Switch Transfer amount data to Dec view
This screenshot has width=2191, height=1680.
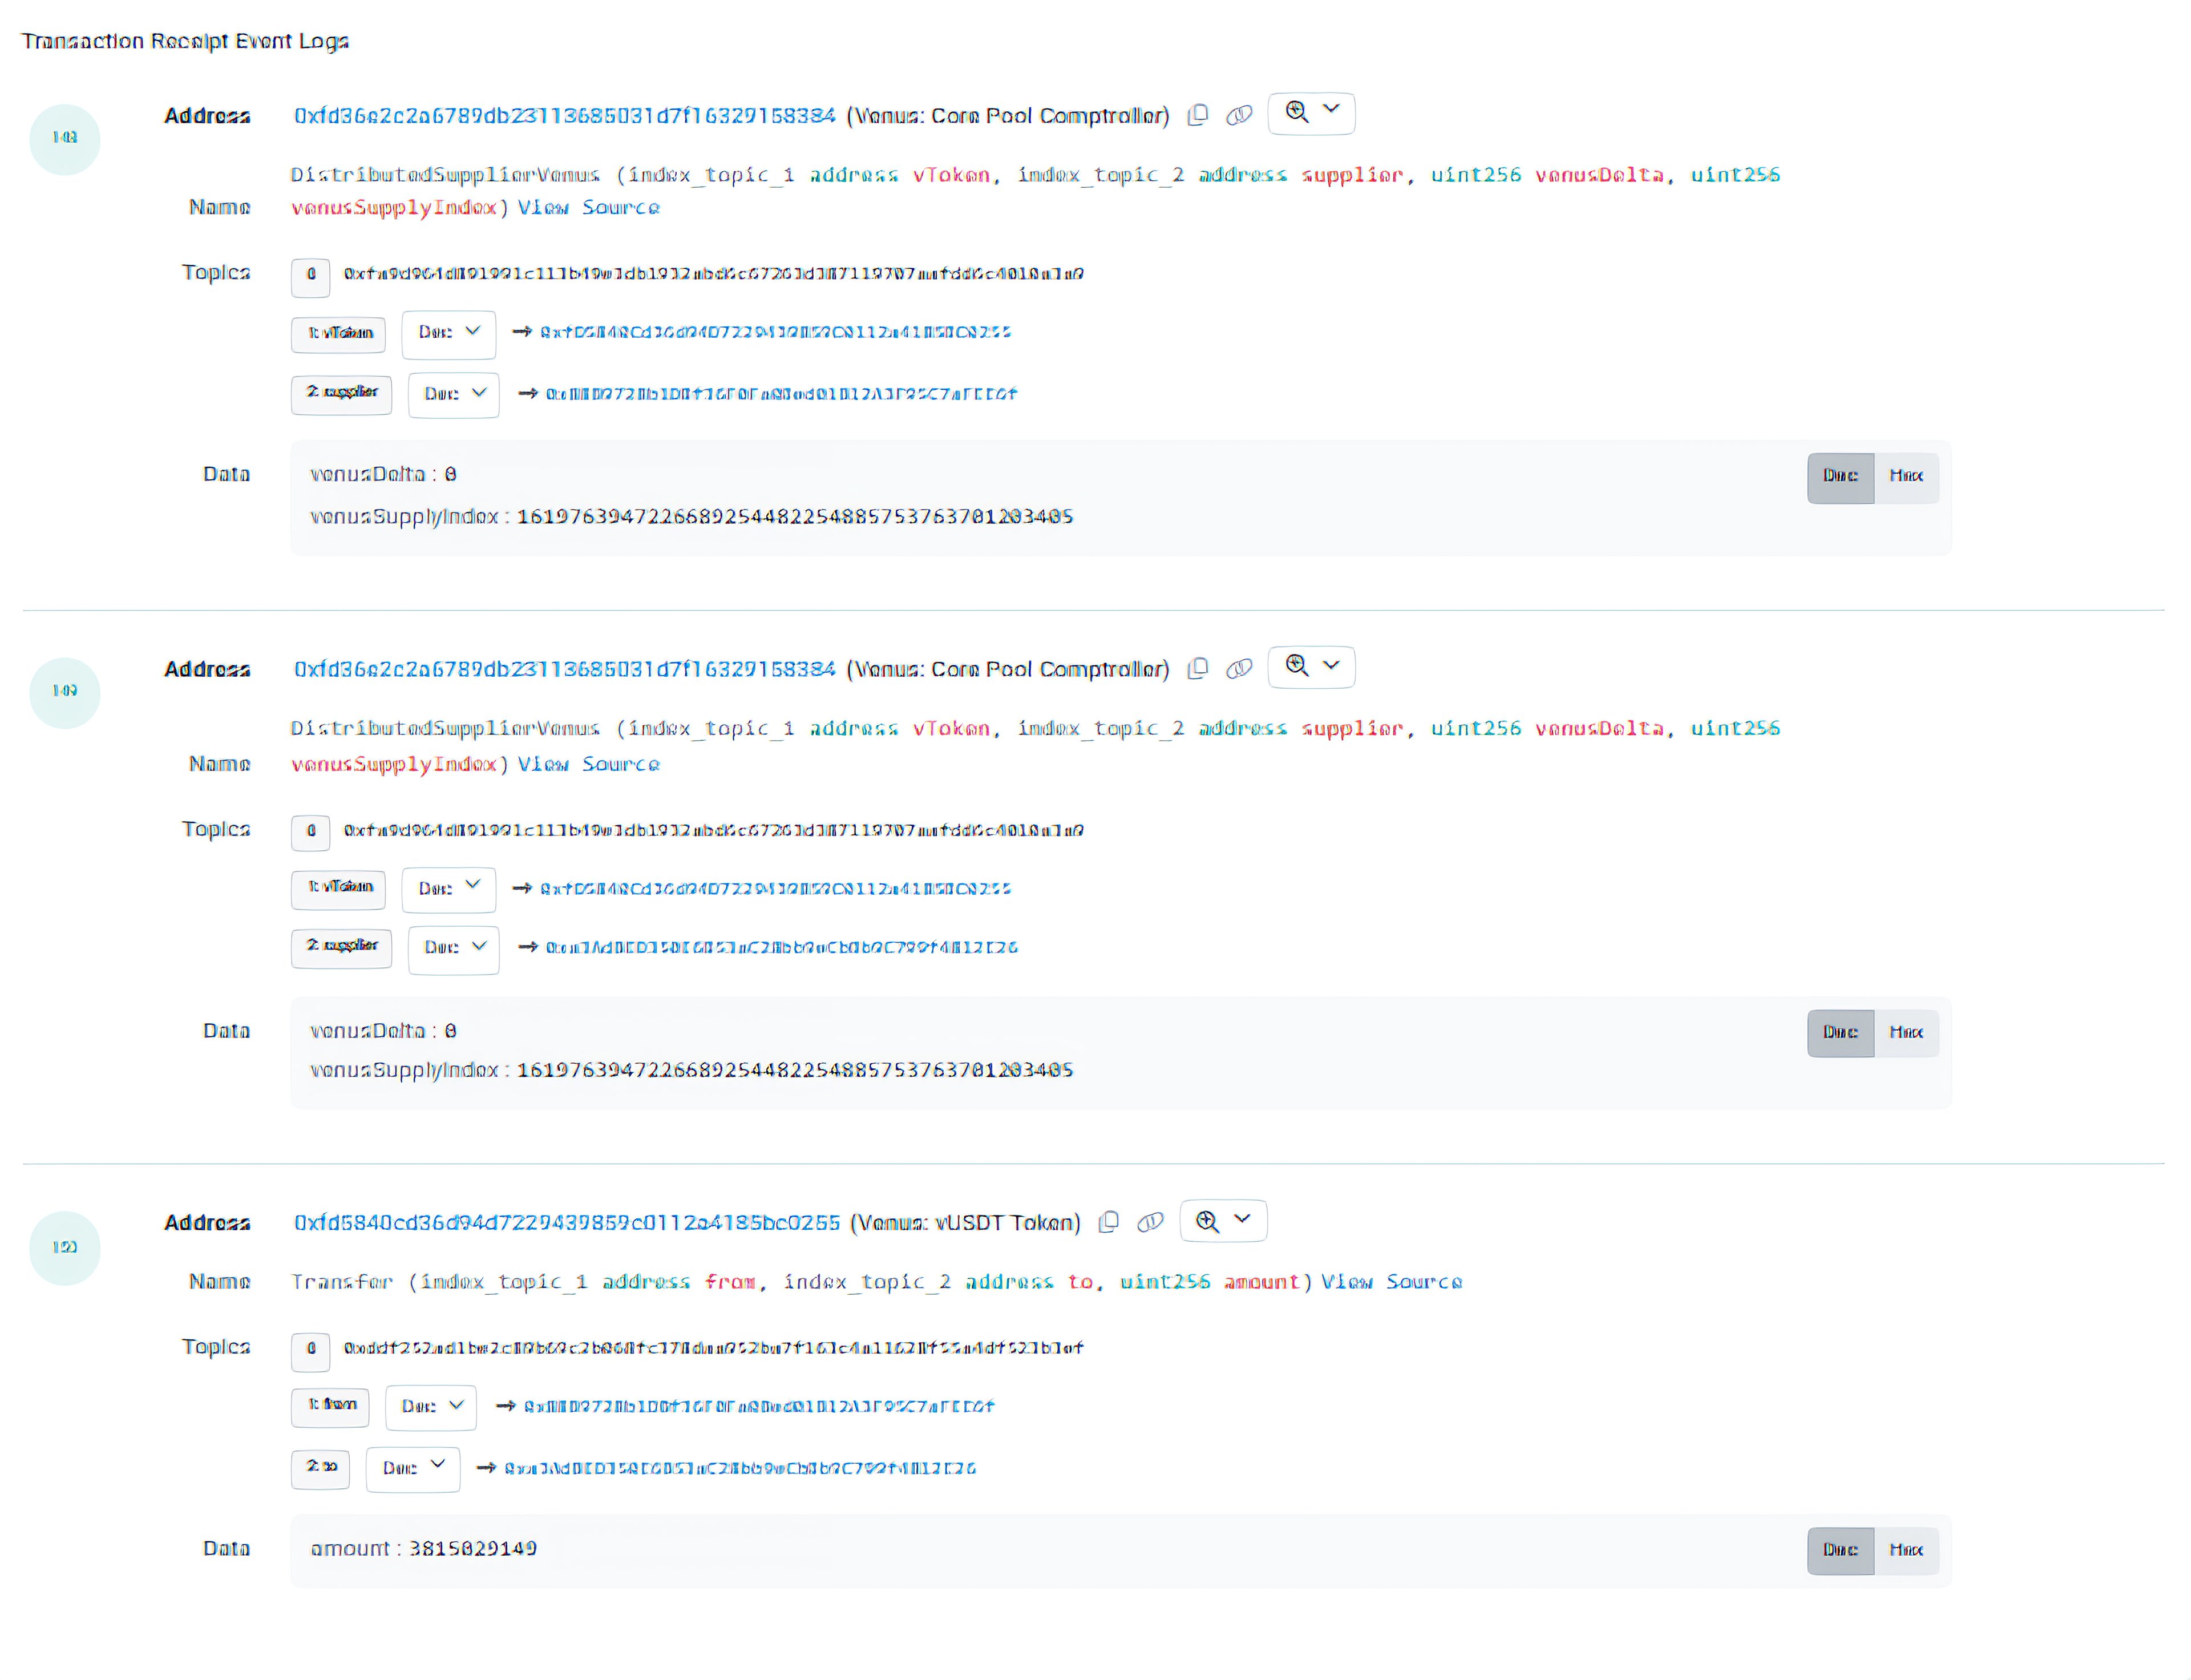(1840, 1551)
